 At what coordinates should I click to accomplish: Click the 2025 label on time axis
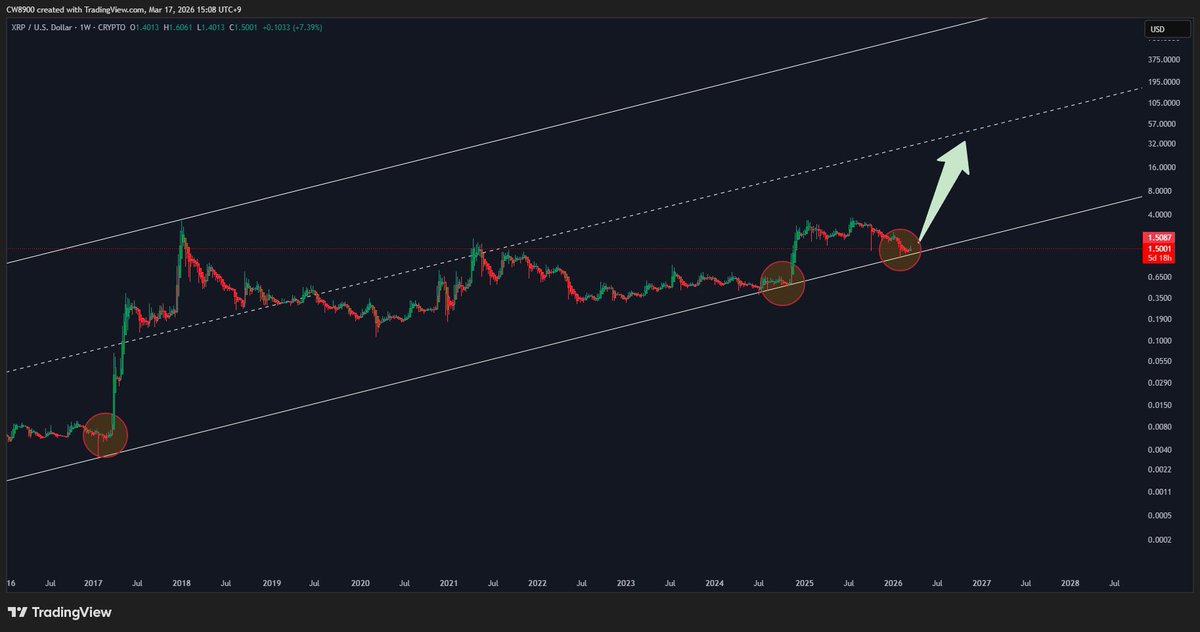[x=804, y=582]
